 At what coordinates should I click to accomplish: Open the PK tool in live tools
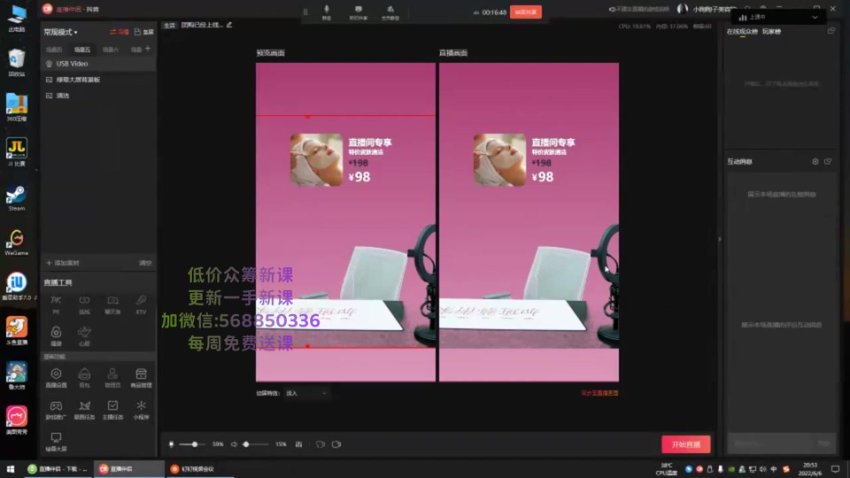coord(56,305)
